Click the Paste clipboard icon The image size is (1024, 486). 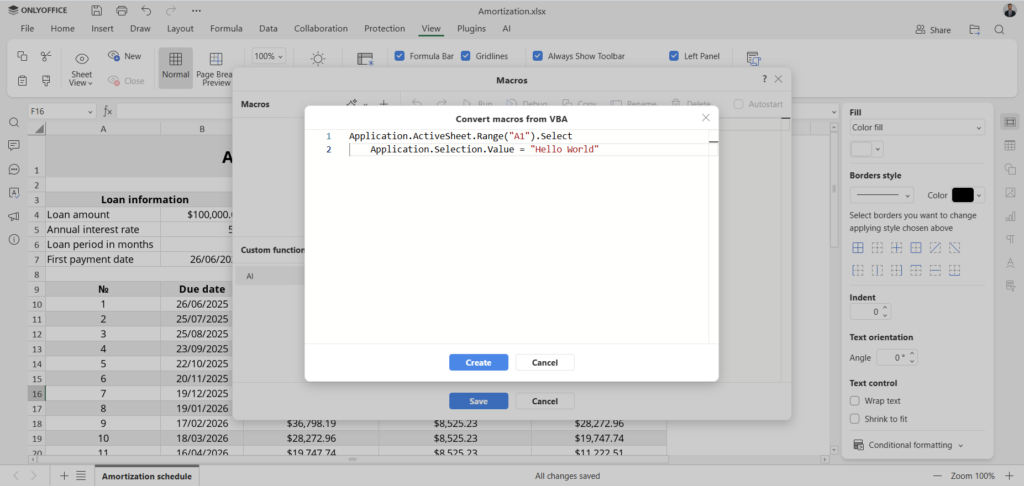22,80
